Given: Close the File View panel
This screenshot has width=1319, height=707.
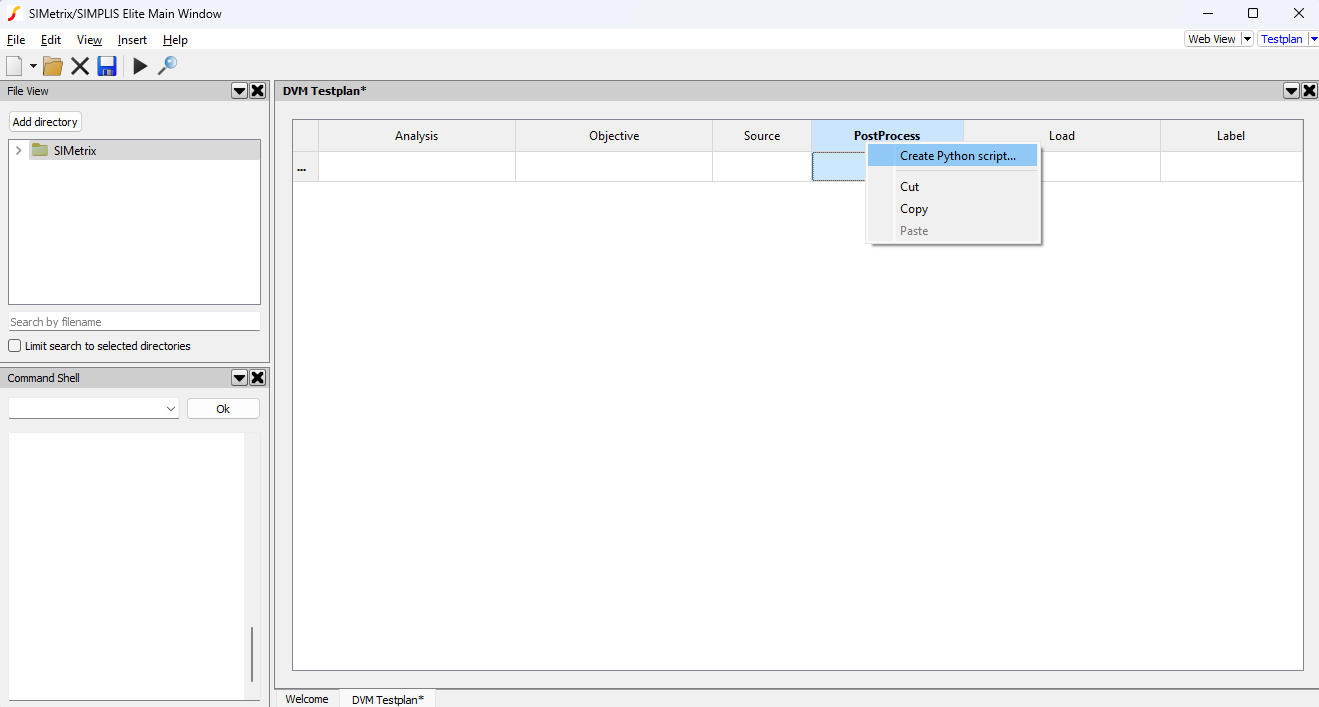Looking at the screenshot, I should [257, 90].
